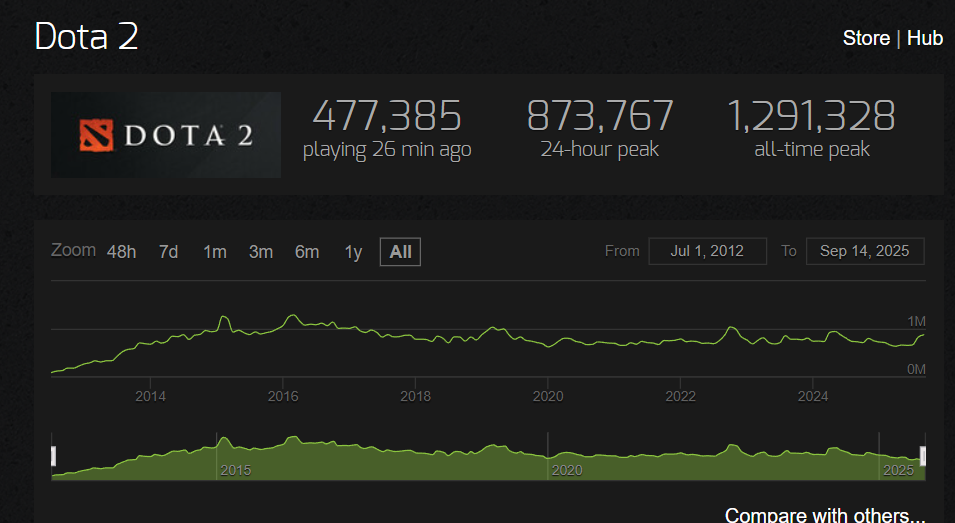
Task: Select the All zoom range
Action: point(400,251)
